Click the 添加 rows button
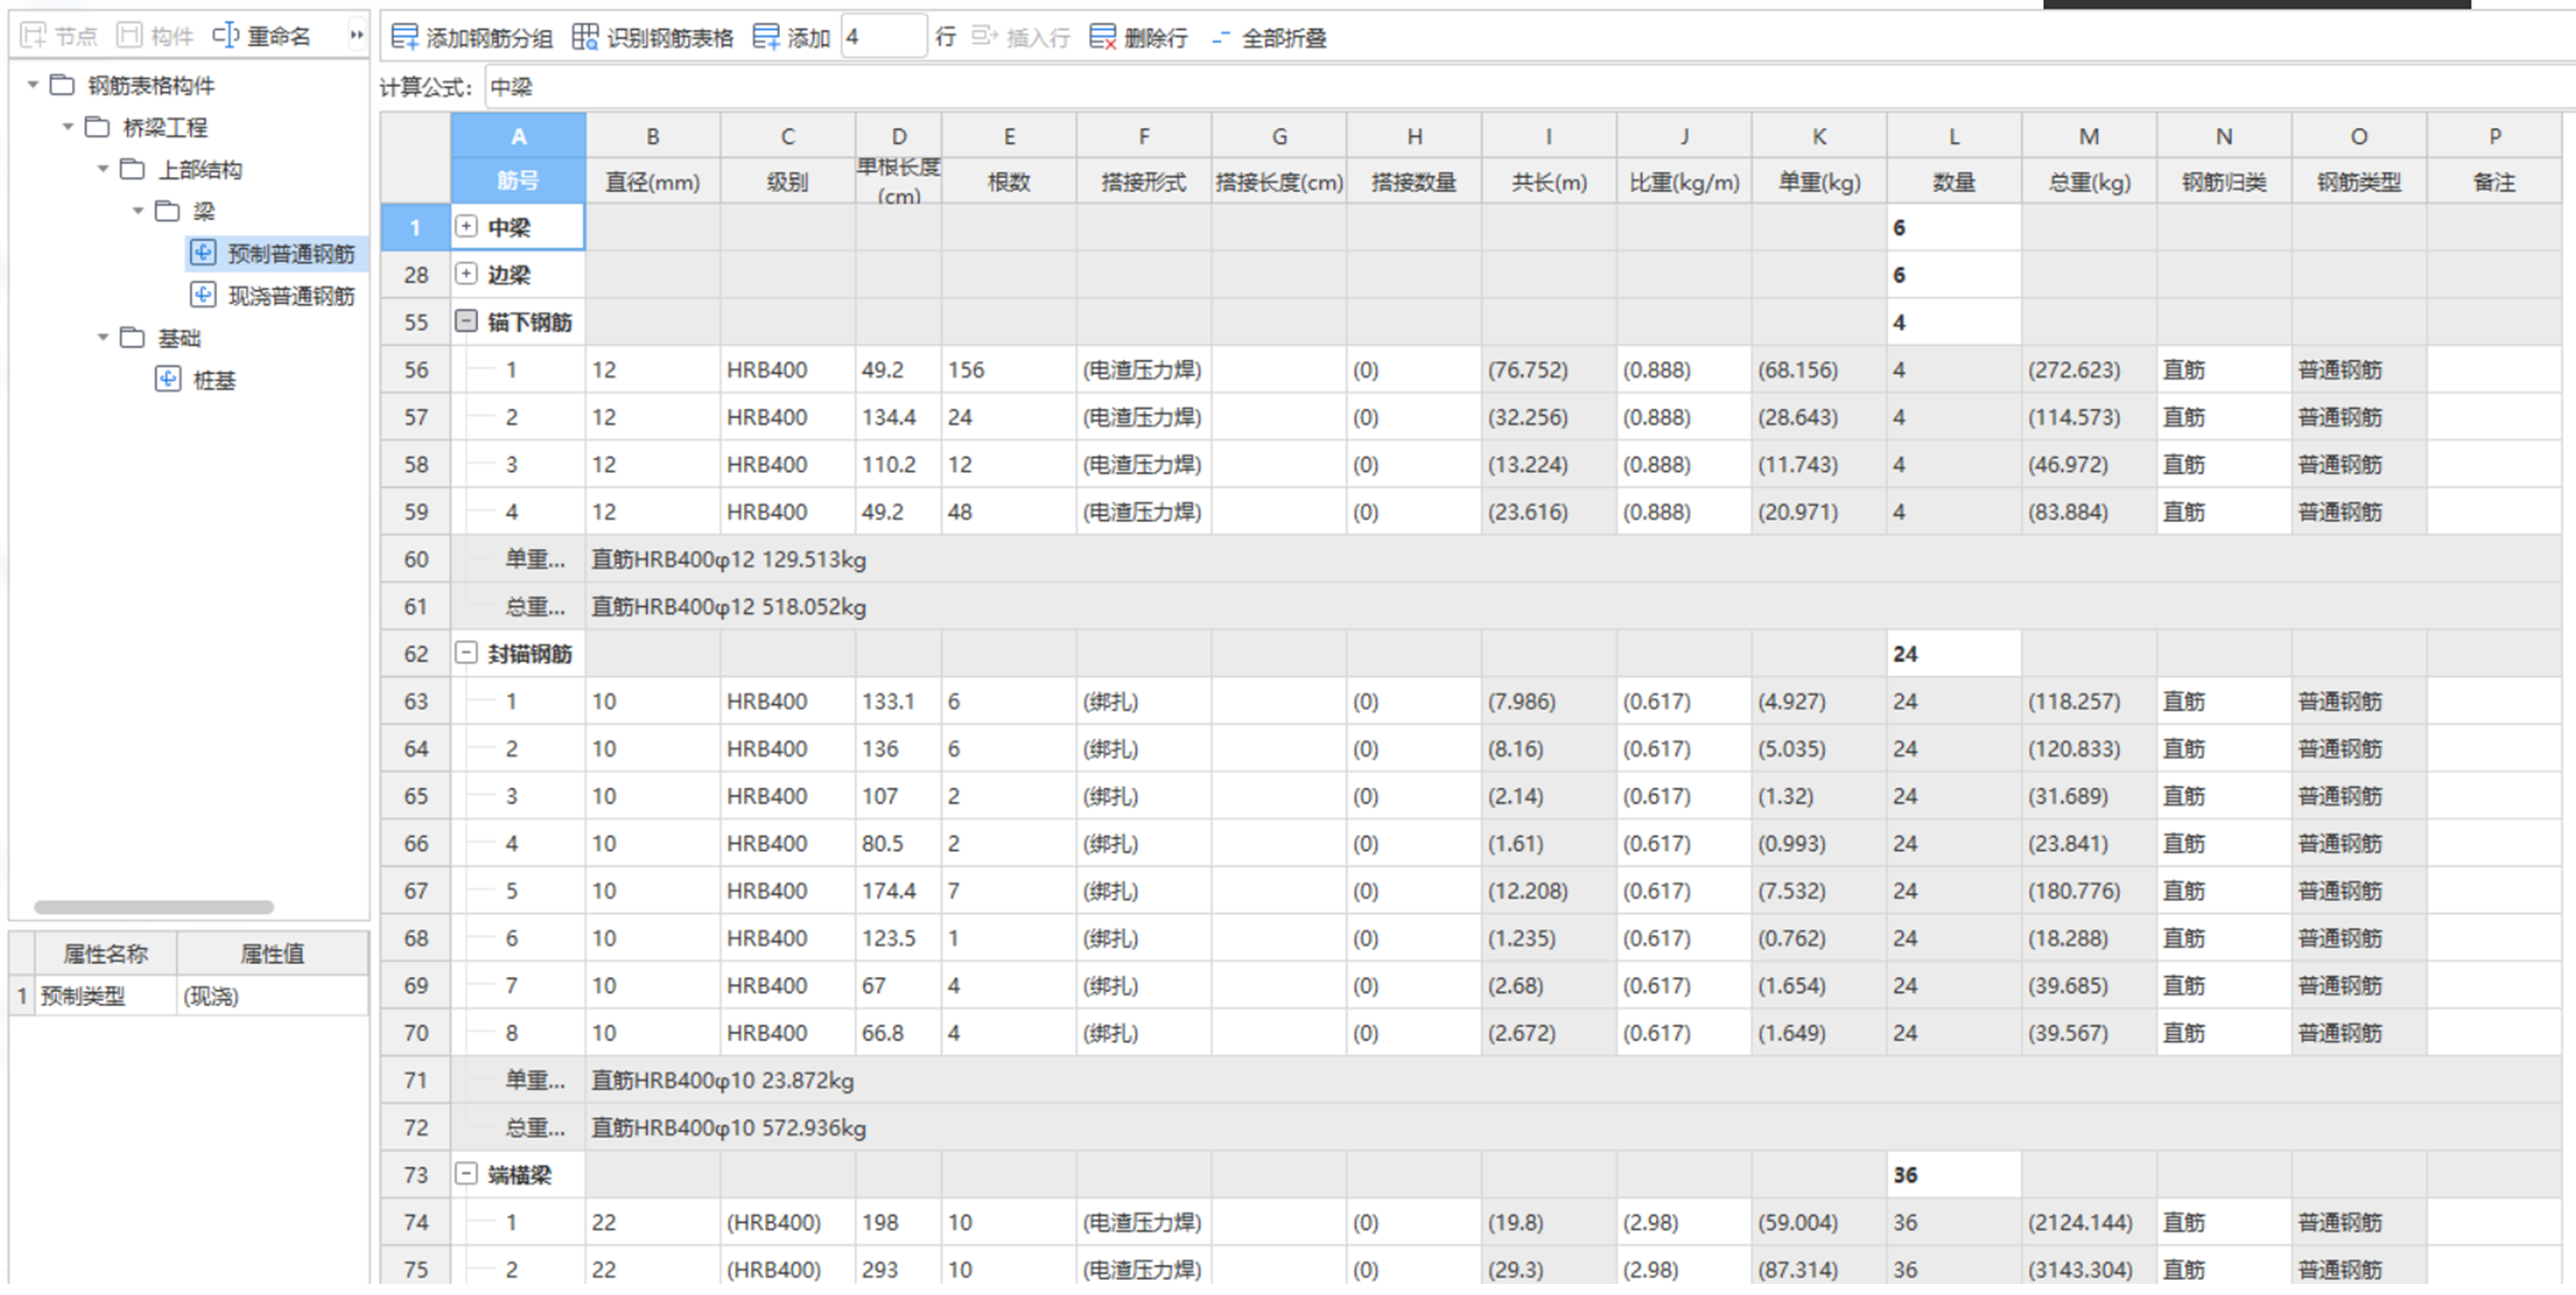2576x1295 pixels. 791,37
